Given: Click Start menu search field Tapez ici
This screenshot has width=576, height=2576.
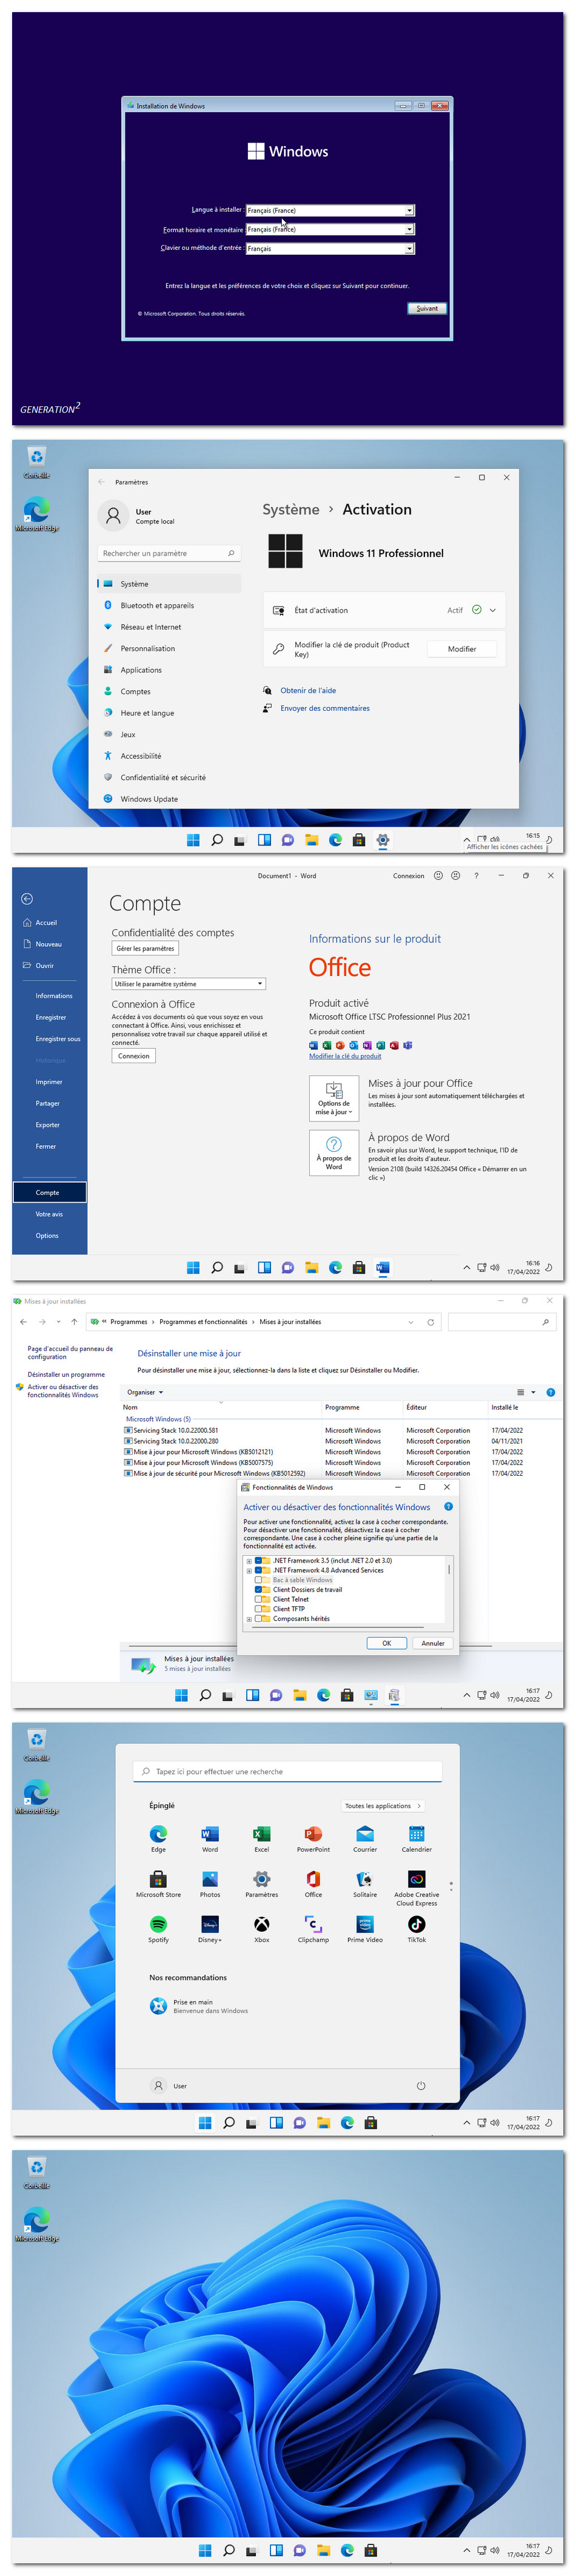Looking at the screenshot, I should (288, 1771).
